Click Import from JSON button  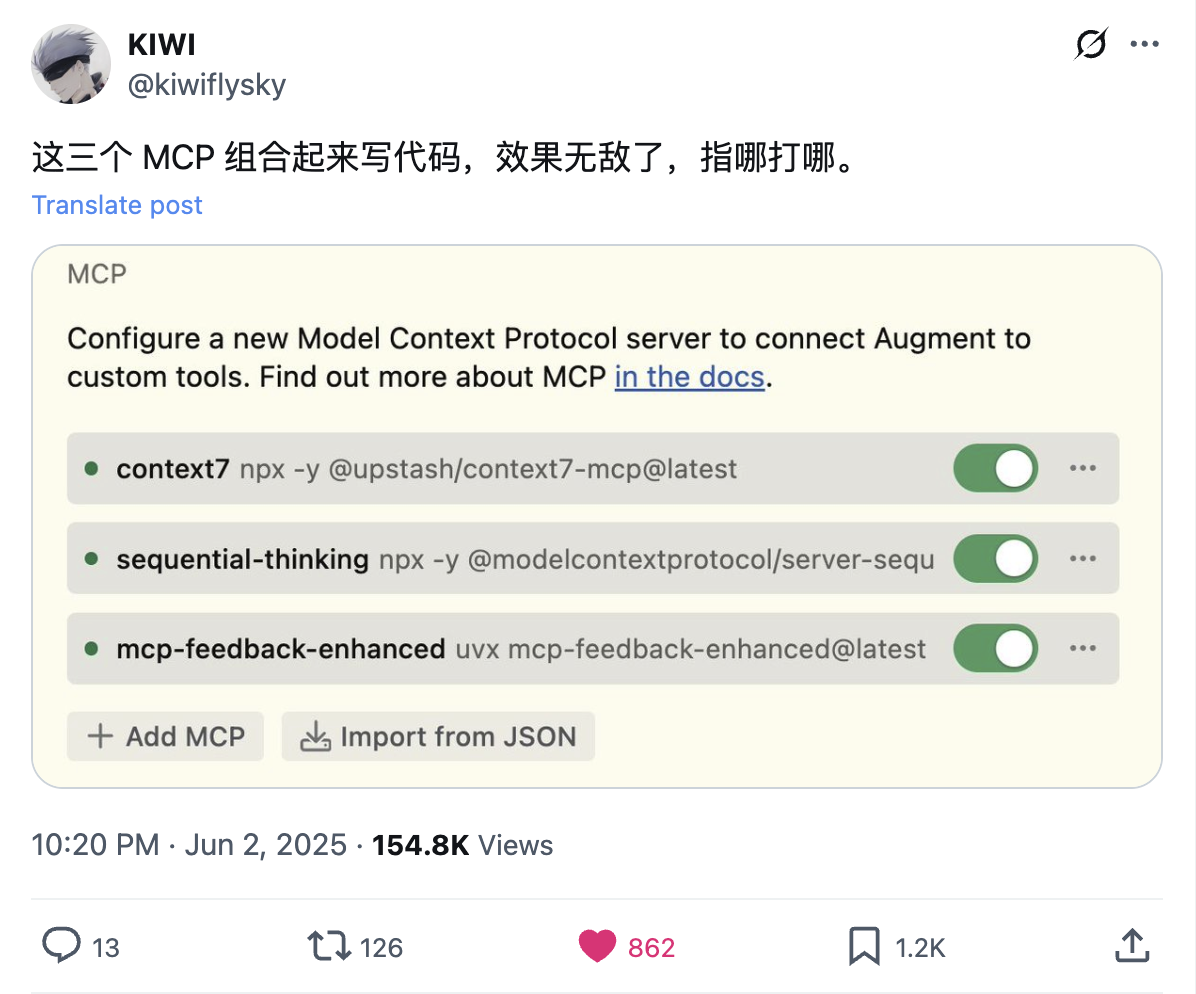click(x=438, y=737)
